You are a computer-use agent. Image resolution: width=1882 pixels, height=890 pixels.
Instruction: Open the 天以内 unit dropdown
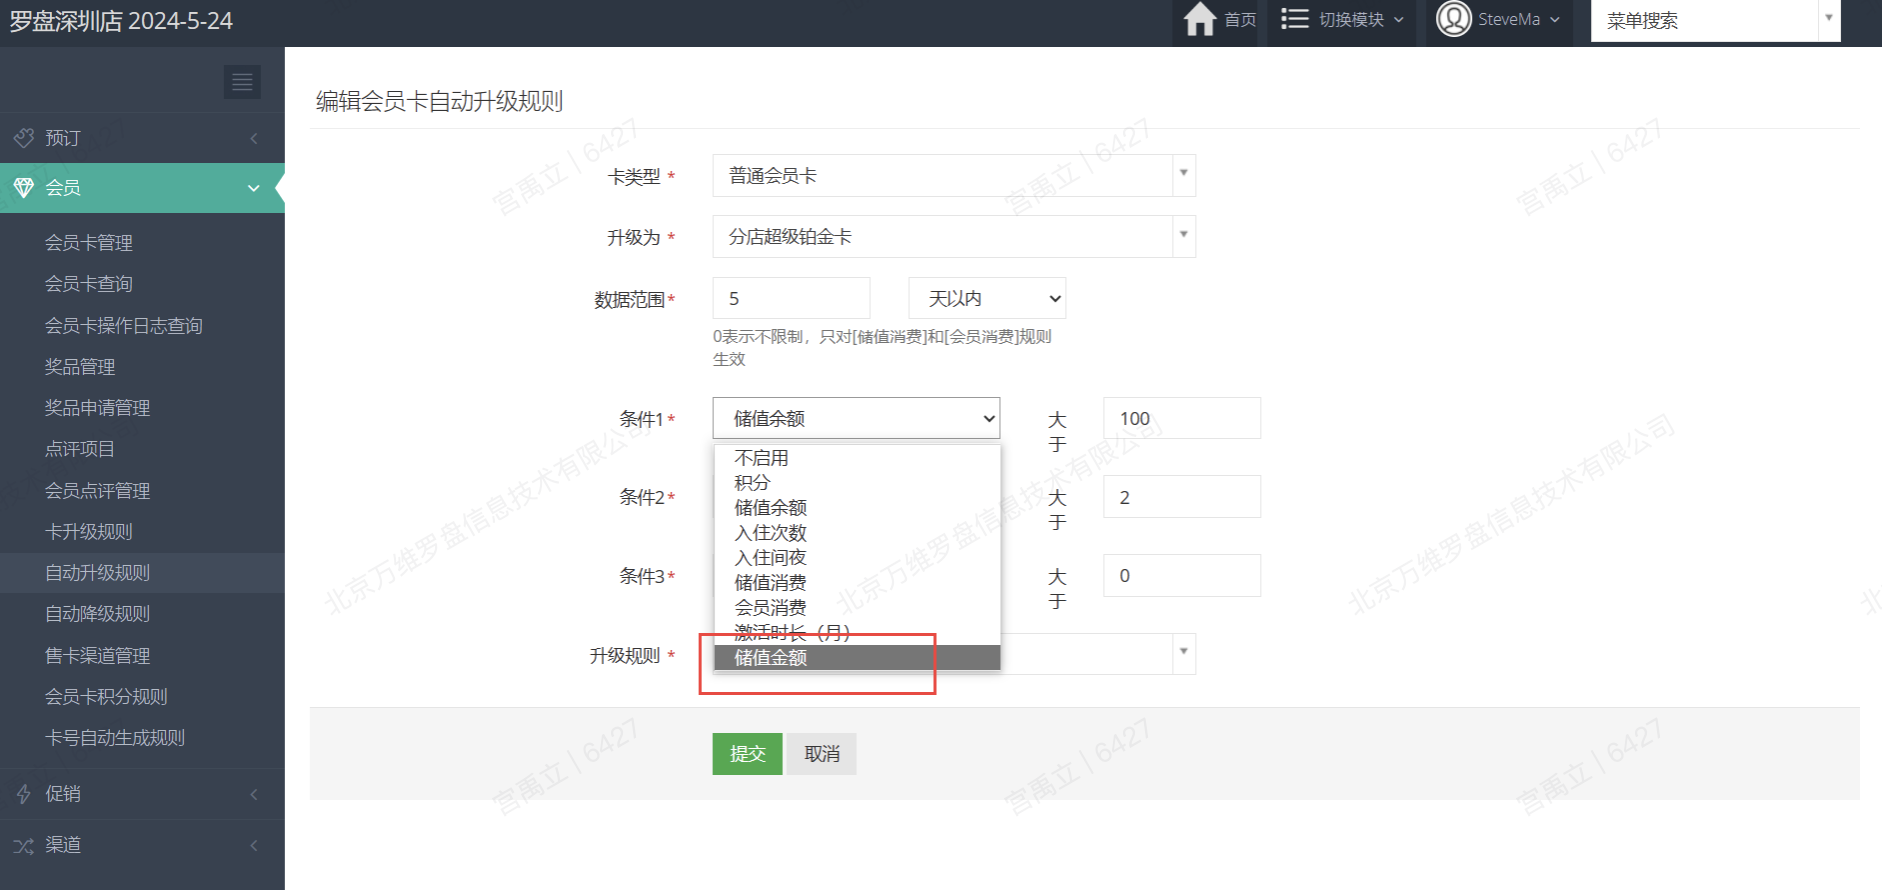[987, 298]
